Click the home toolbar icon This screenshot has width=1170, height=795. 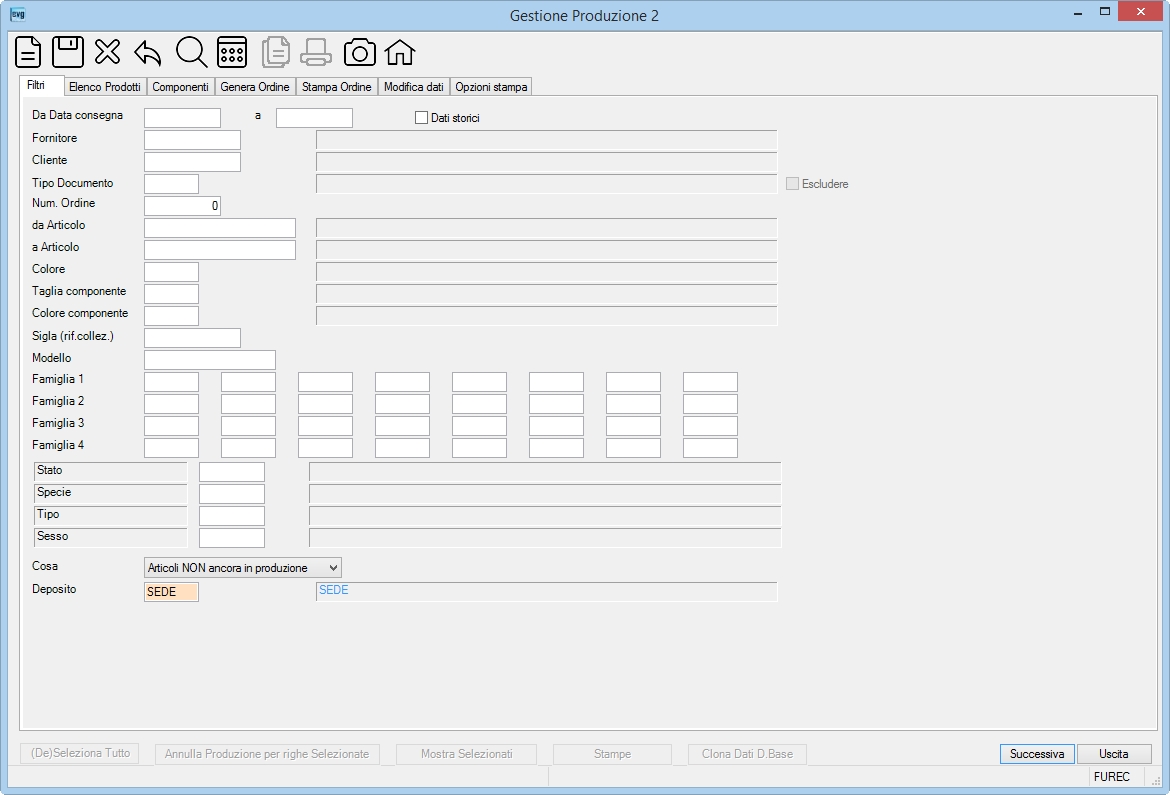coord(400,52)
